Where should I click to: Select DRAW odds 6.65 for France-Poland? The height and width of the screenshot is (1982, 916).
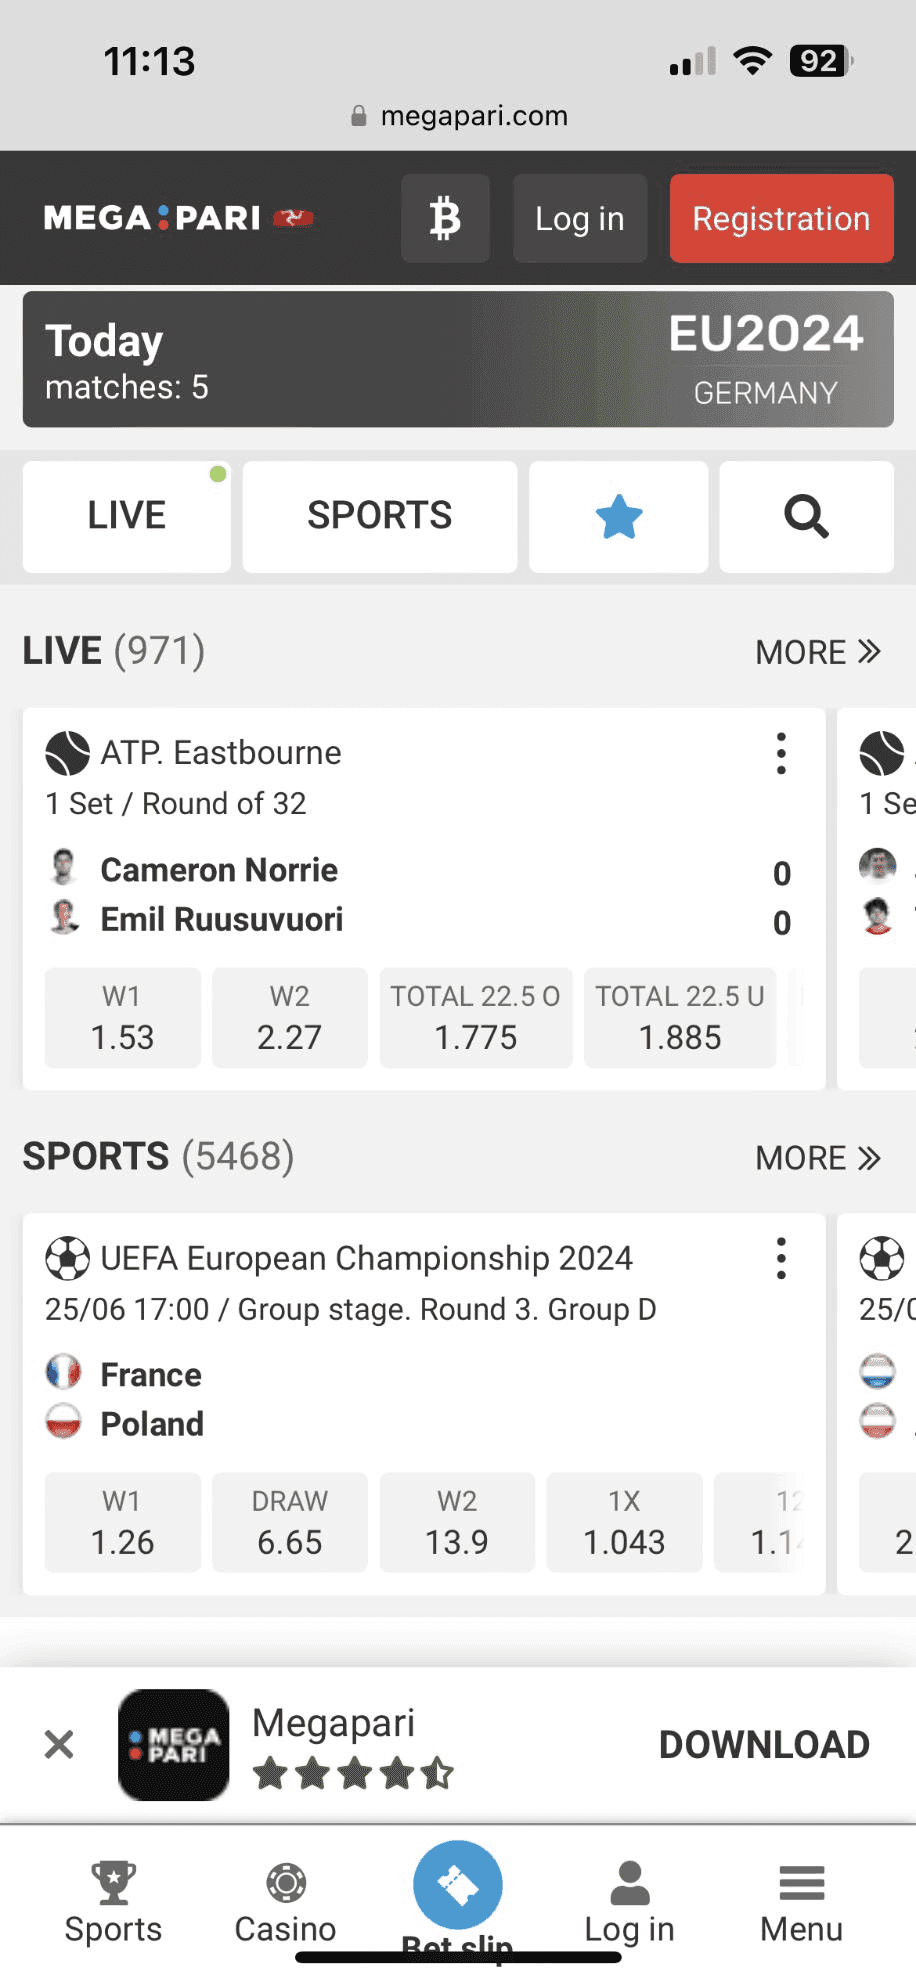pyautogui.click(x=289, y=1522)
